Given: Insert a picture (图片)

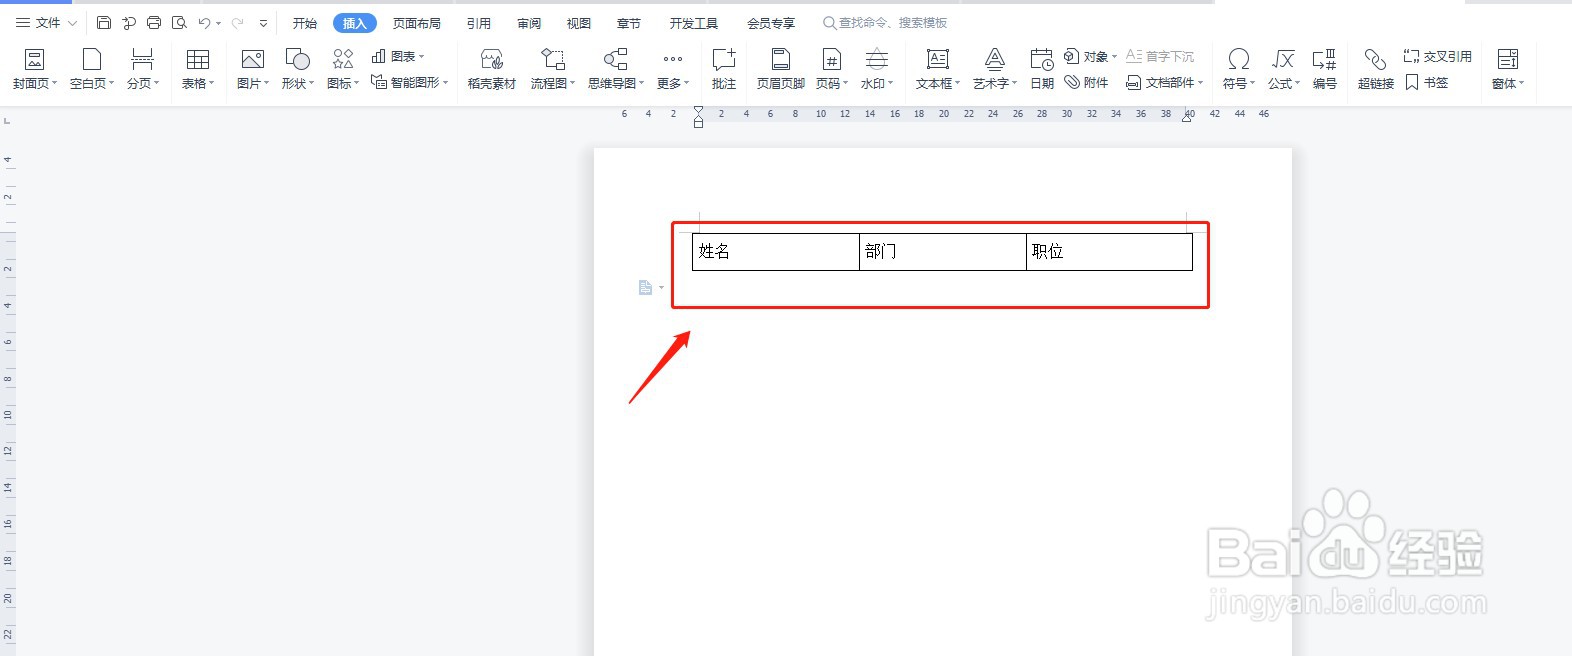Looking at the screenshot, I should pyautogui.click(x=253, y=69).
